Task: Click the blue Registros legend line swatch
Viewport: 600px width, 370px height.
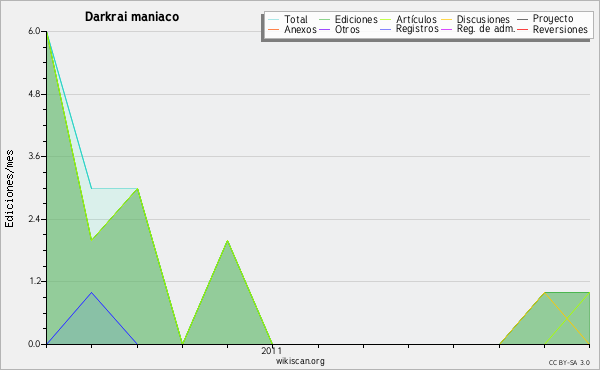Action: tap(385, 29)
